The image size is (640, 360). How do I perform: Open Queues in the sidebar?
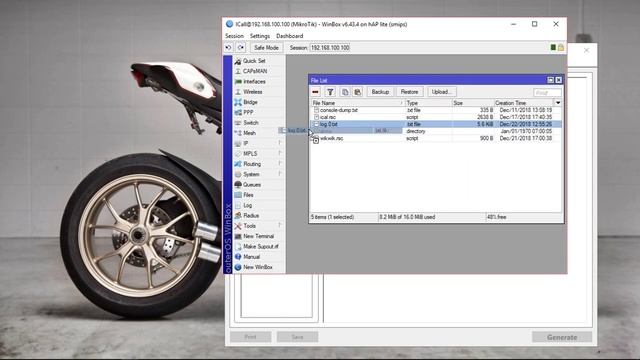(x=252, y=184)
